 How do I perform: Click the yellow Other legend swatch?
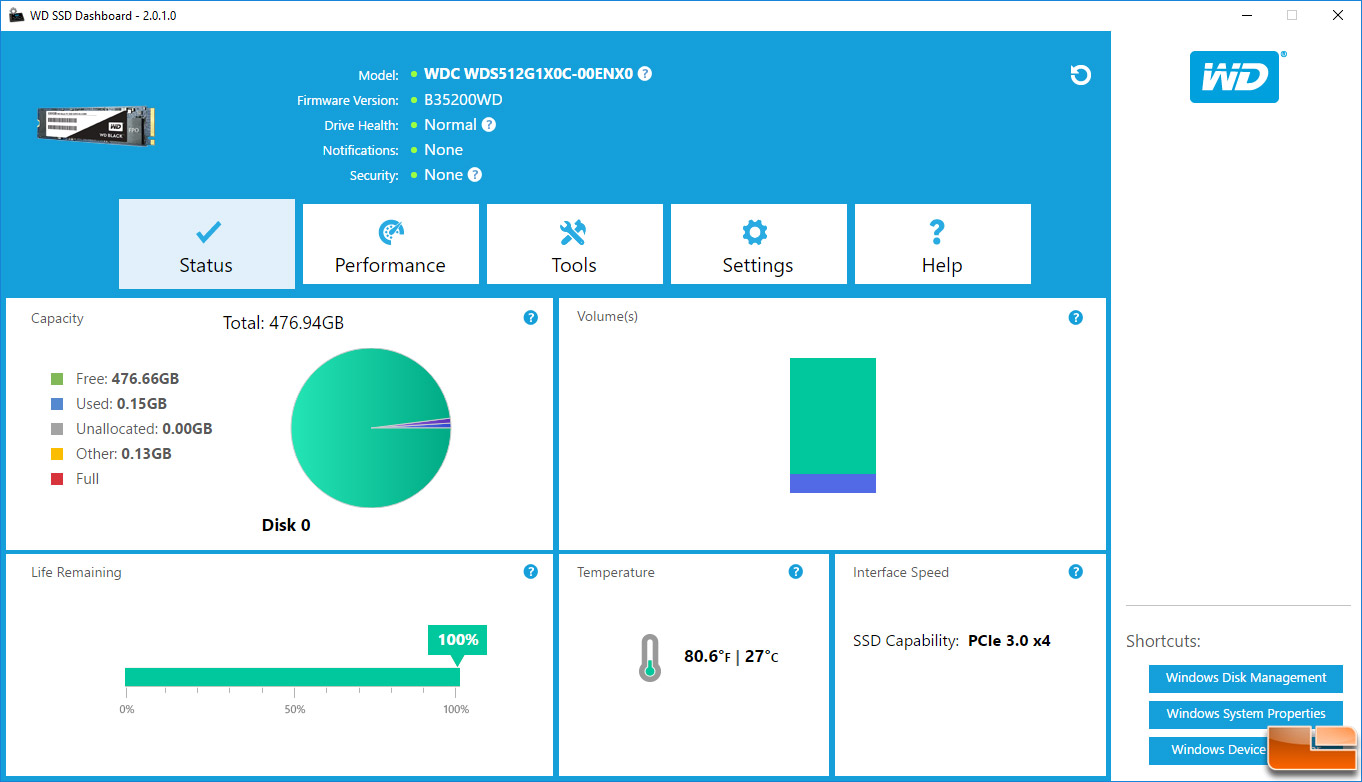coord(57,454)
